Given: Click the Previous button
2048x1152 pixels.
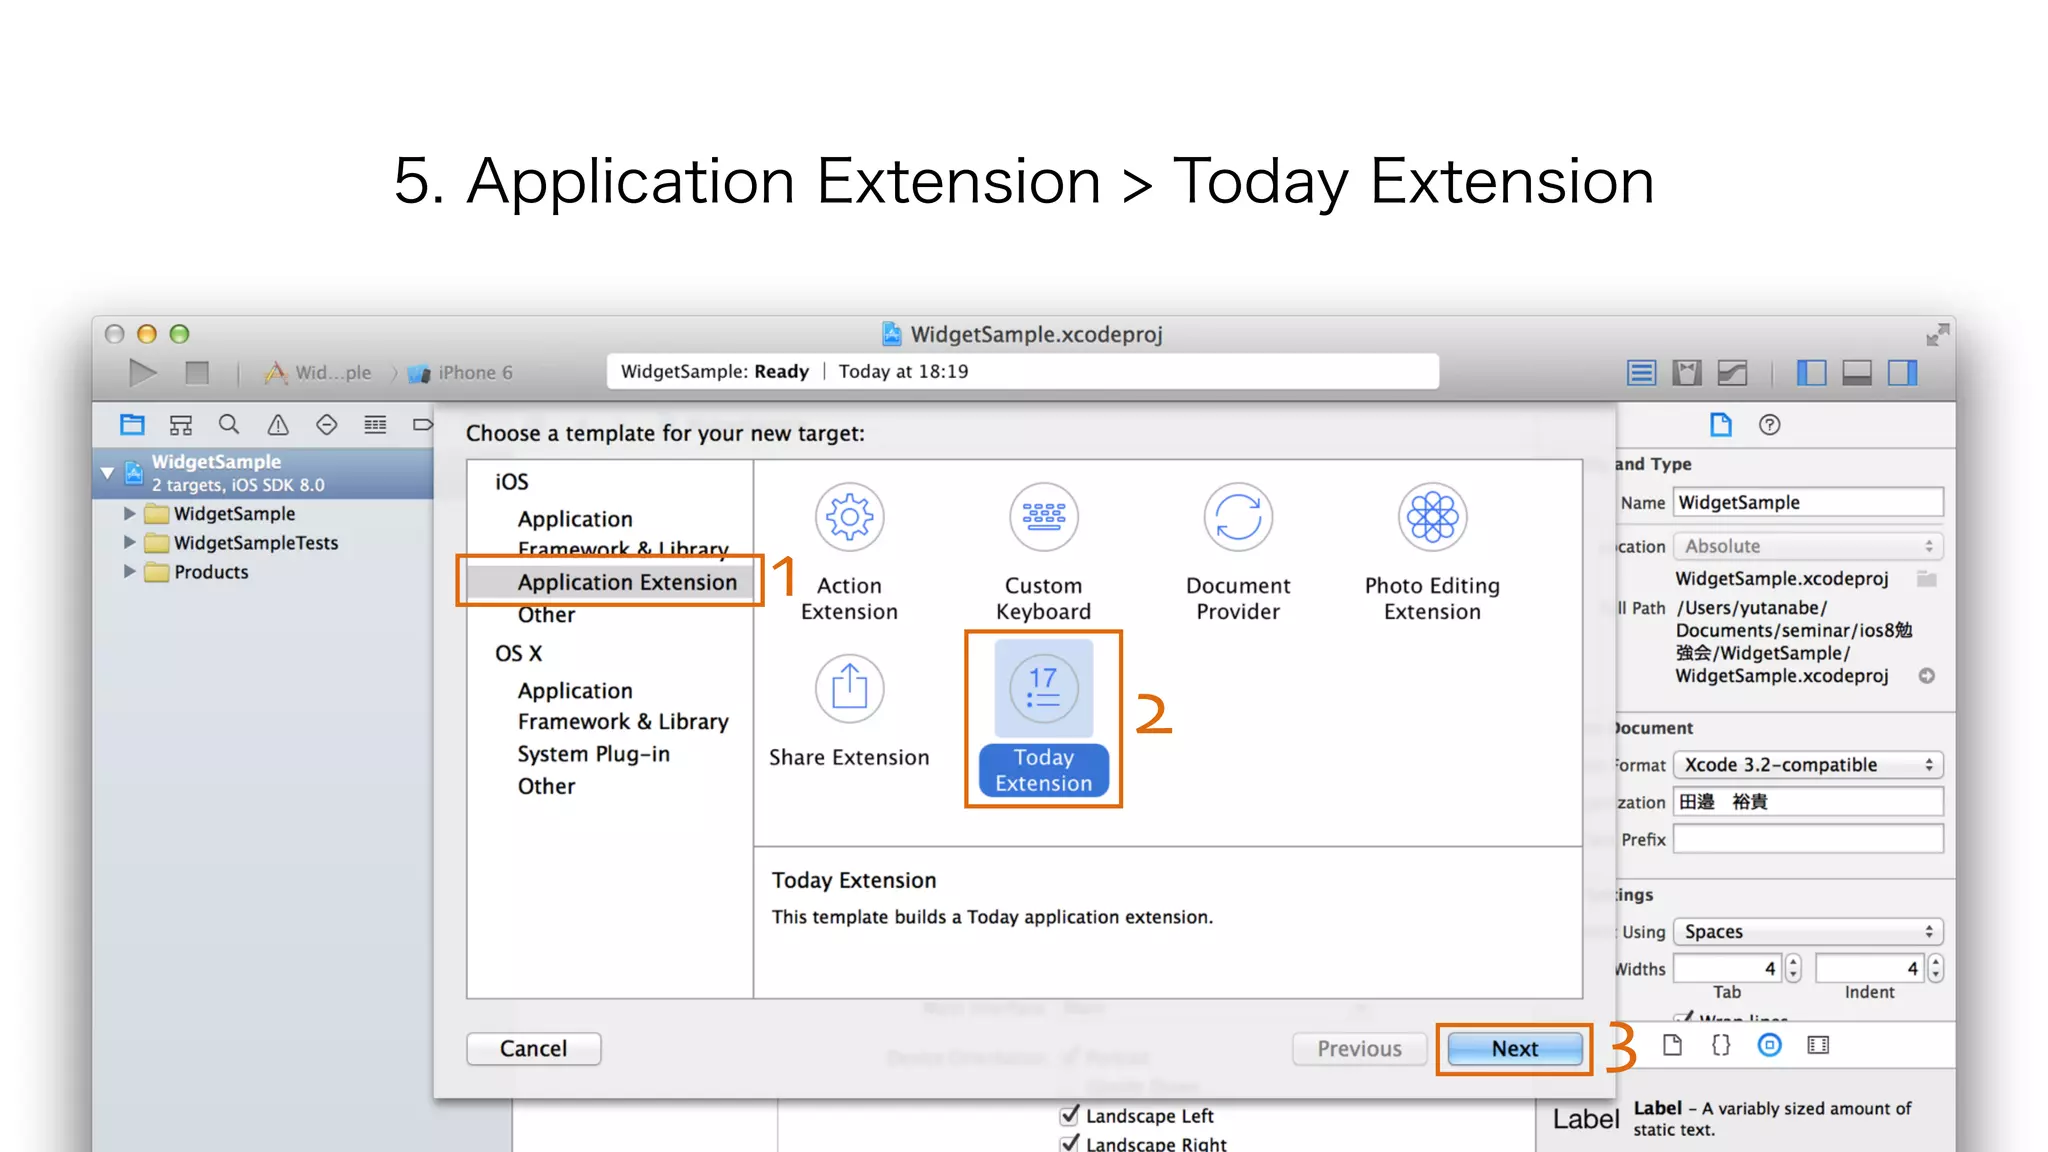Looking at the screenshot, I should [1359, 1048].
